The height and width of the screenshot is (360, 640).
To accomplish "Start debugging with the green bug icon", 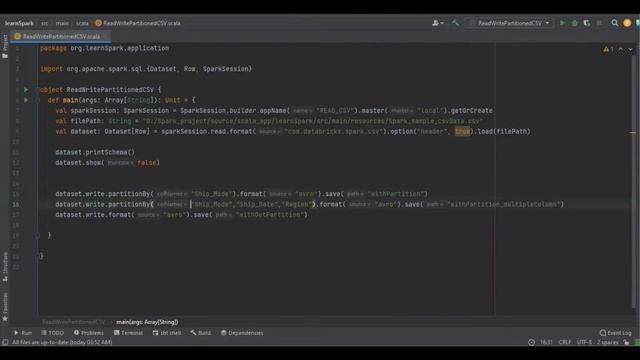I will pyautogui.click(x=575, y=23).
